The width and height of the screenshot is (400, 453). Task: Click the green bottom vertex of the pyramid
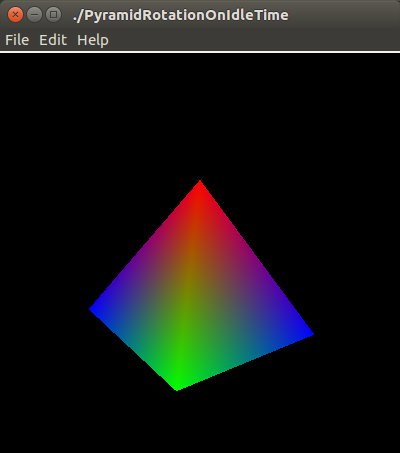(177, 386)
